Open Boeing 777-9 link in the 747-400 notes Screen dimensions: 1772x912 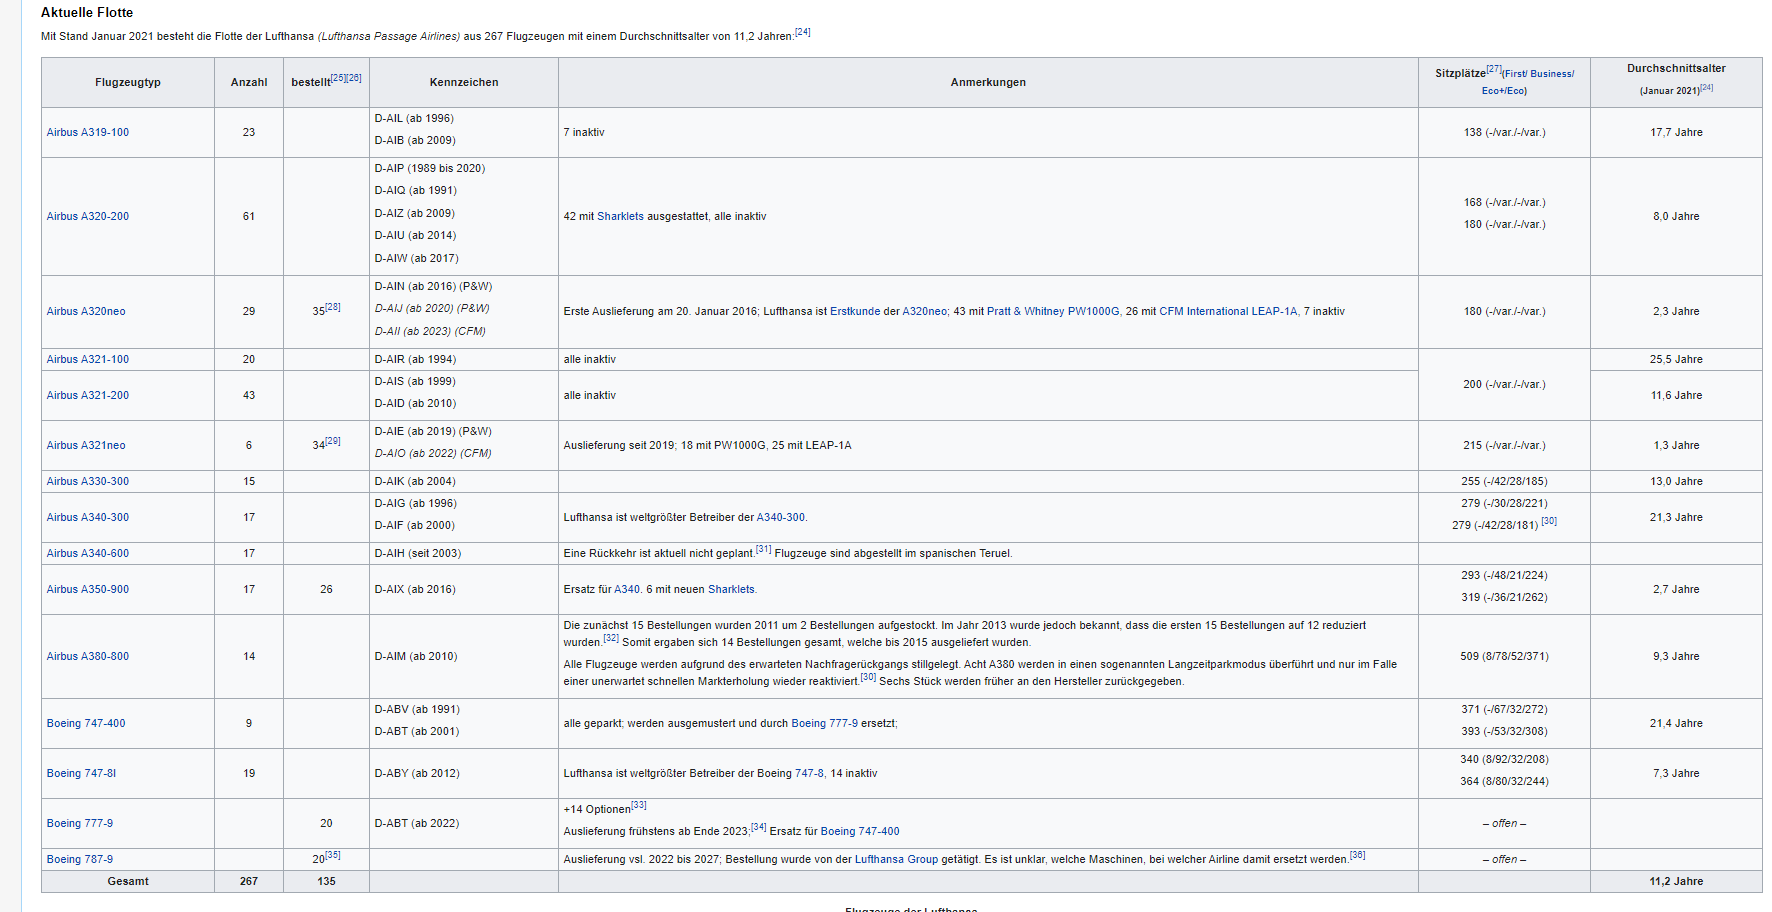tap(825, 723)
